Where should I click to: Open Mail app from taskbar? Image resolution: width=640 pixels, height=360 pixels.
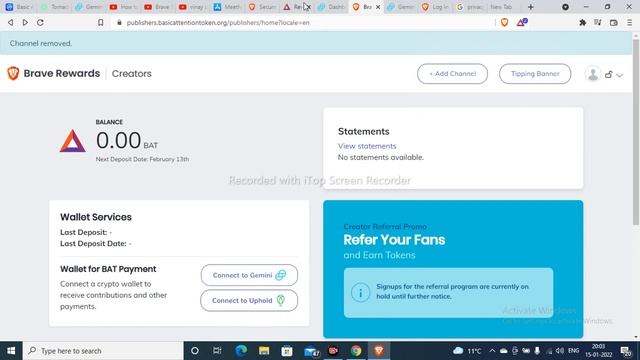tap(311, 351)
